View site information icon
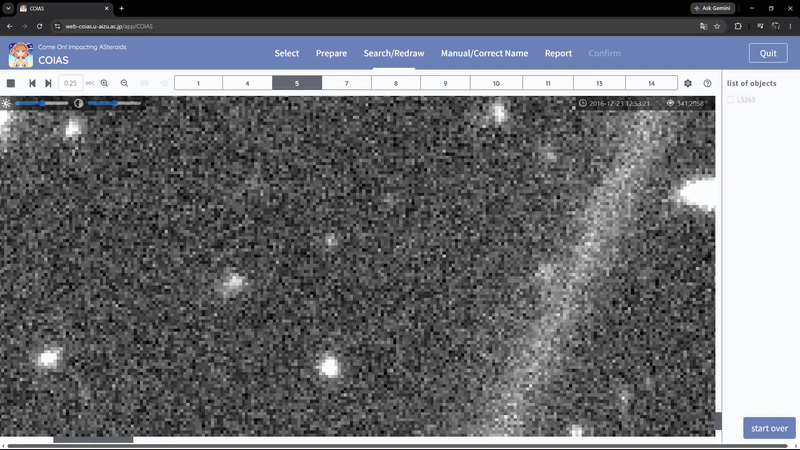The width and height of the screenshot is (800, 450). tap(57, 26)
